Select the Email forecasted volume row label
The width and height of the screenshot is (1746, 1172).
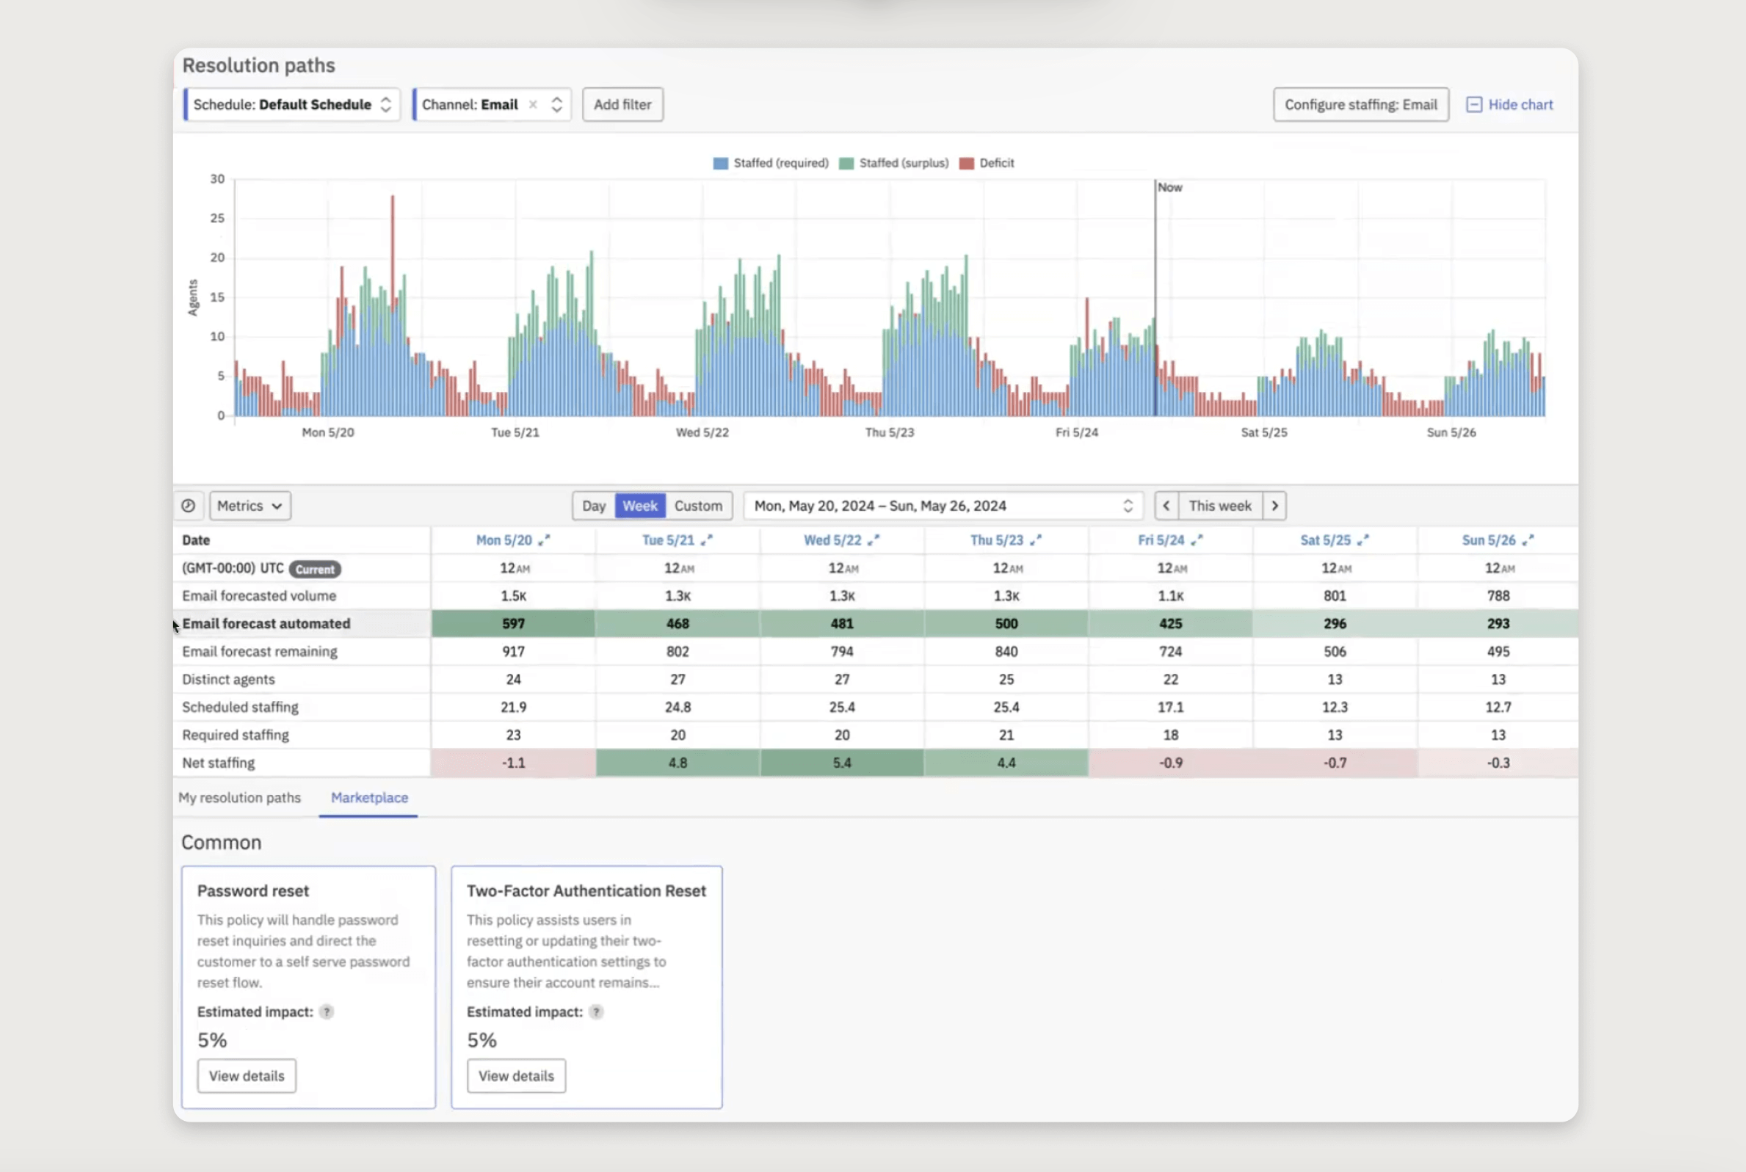(x=259, y=596)
